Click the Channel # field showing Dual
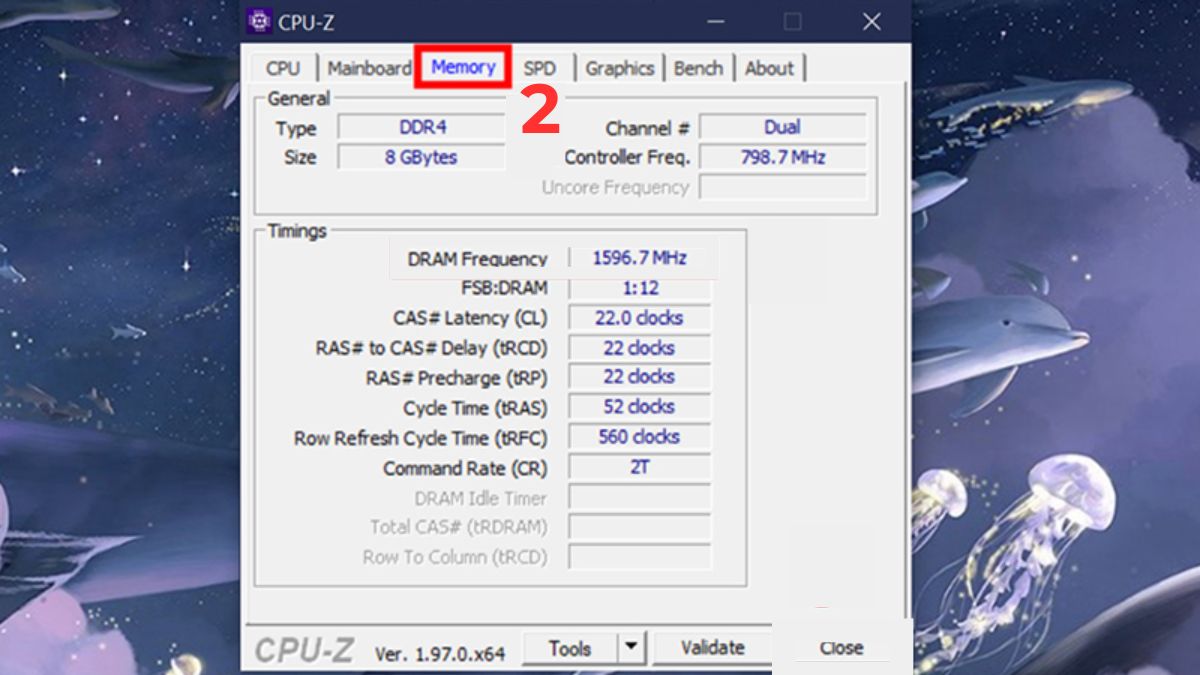Viewport: 1200px width, 675px height. point(782,127)
